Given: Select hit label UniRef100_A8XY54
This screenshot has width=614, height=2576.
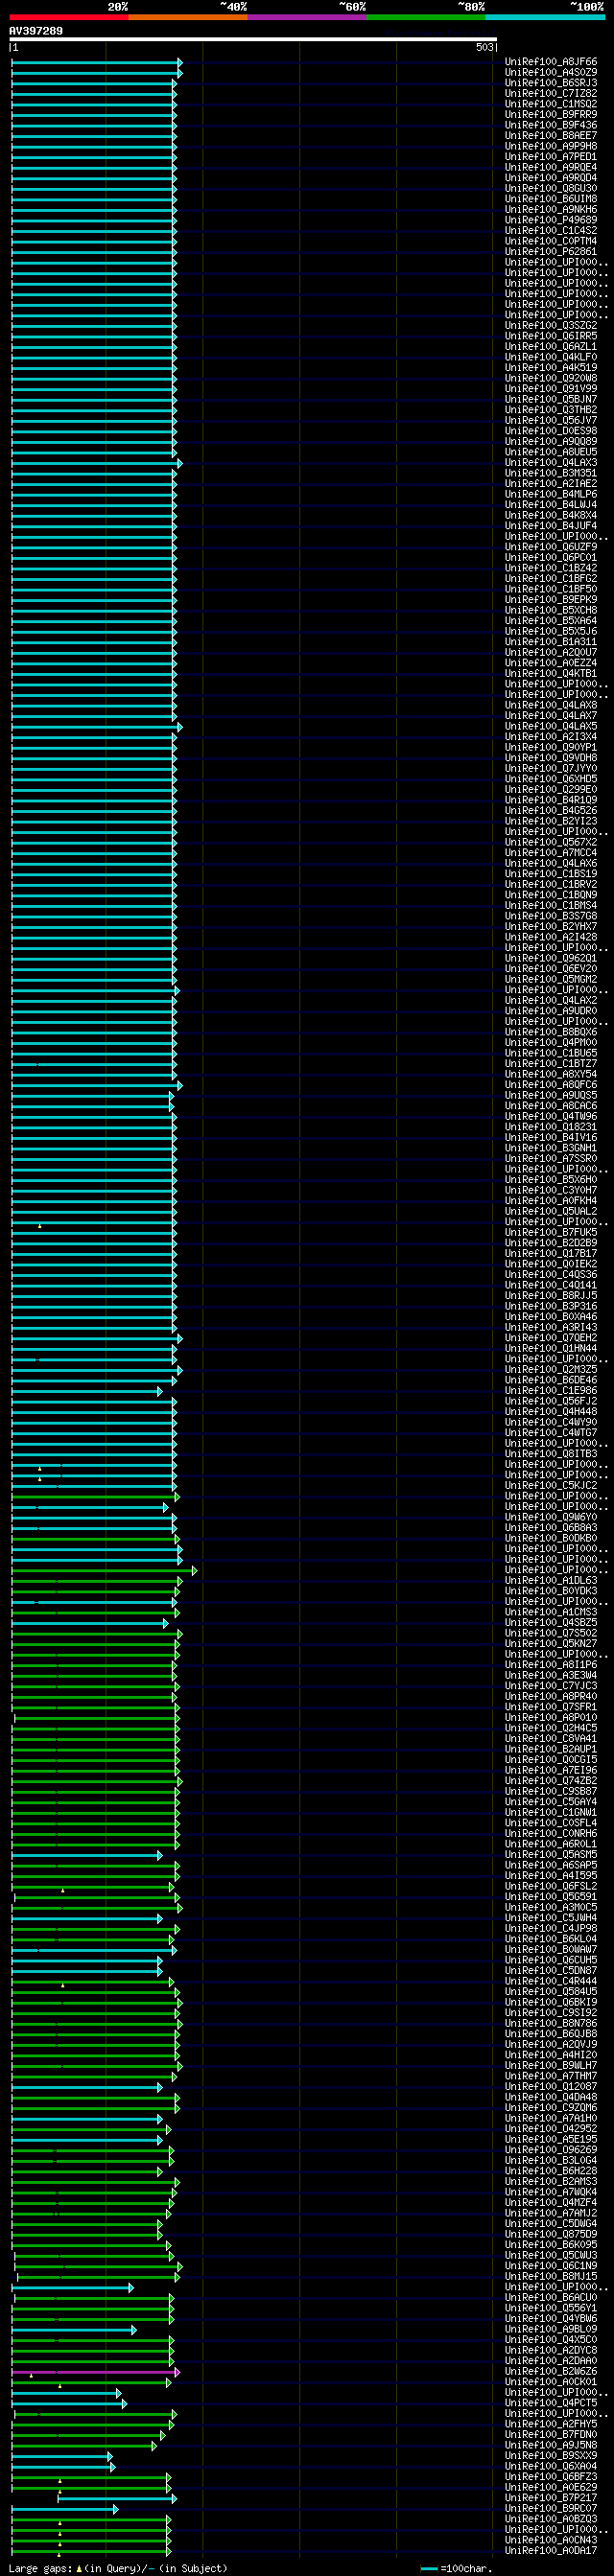Looking at the screenshot, I should point(551,1074).
